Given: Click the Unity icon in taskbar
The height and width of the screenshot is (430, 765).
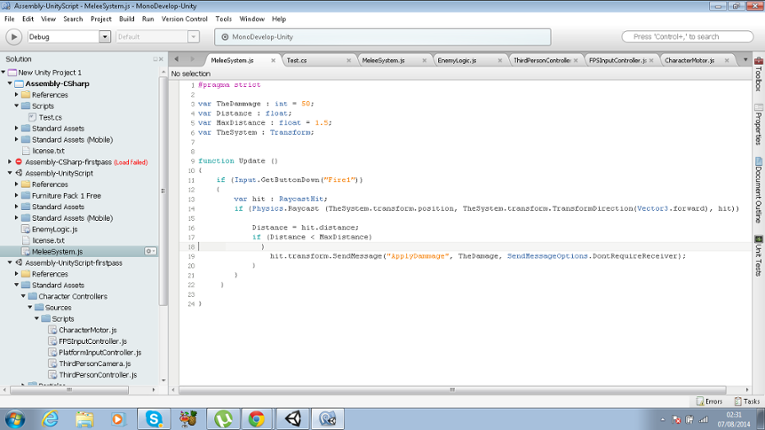Looking at the screenshot, I should pyautogui.click(x=292, y=418).
